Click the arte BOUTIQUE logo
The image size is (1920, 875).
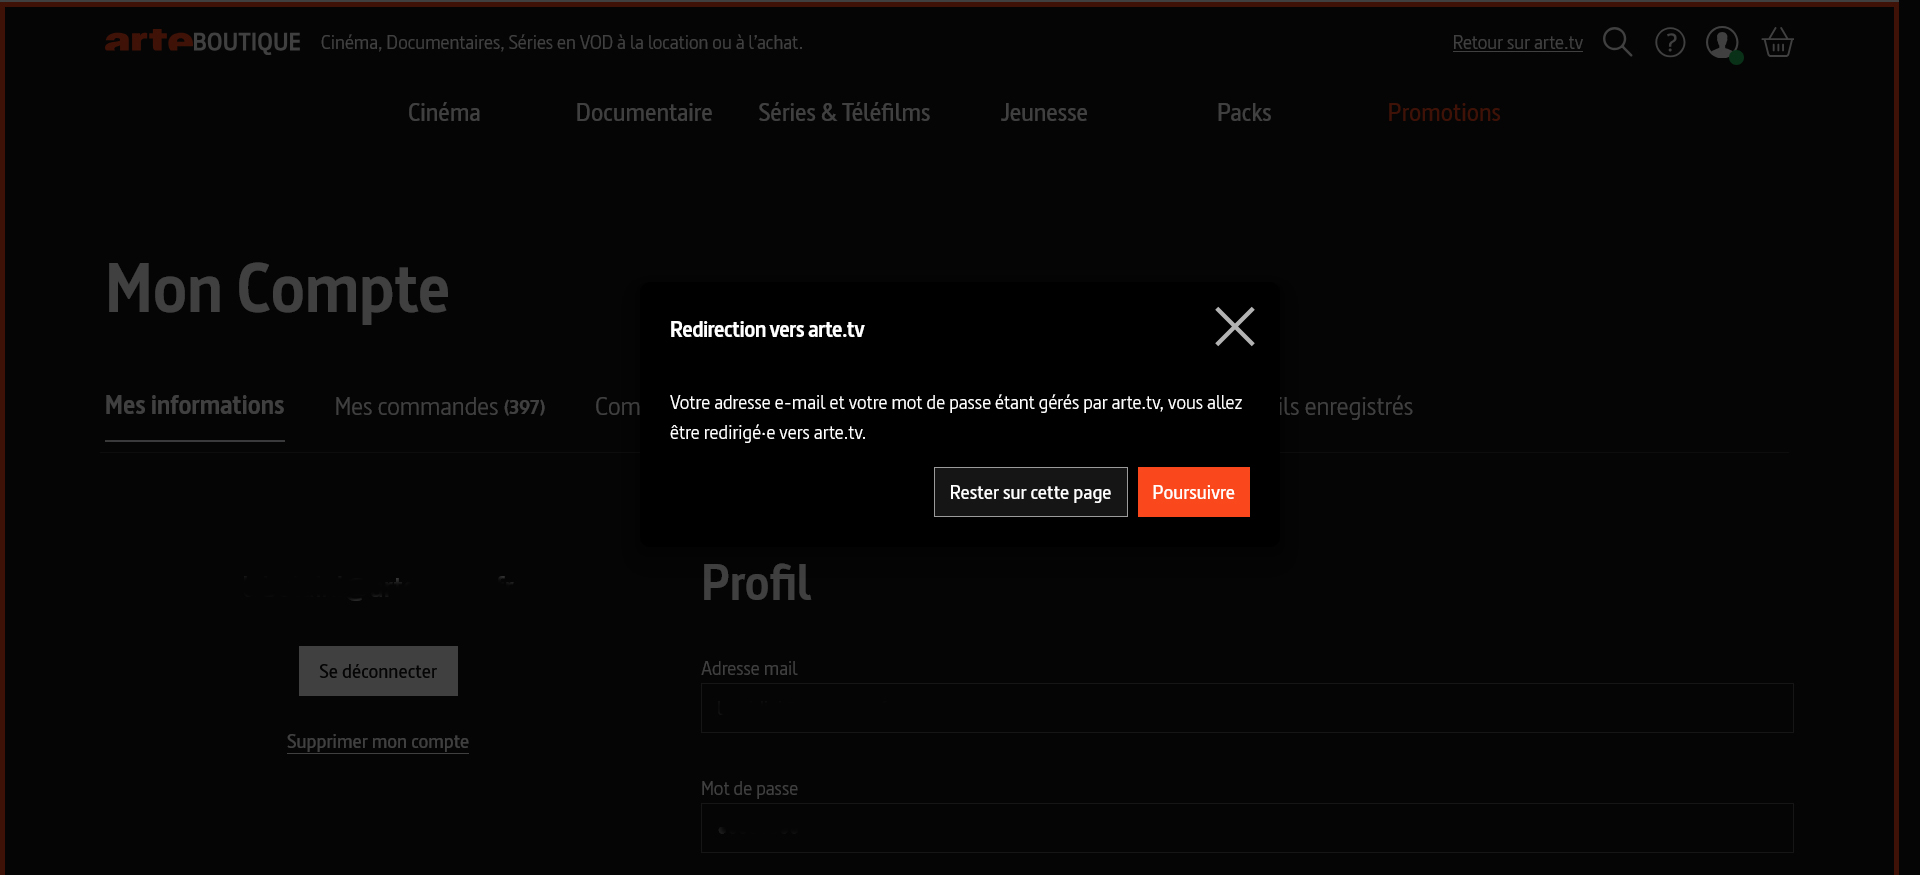click(203, 42)
